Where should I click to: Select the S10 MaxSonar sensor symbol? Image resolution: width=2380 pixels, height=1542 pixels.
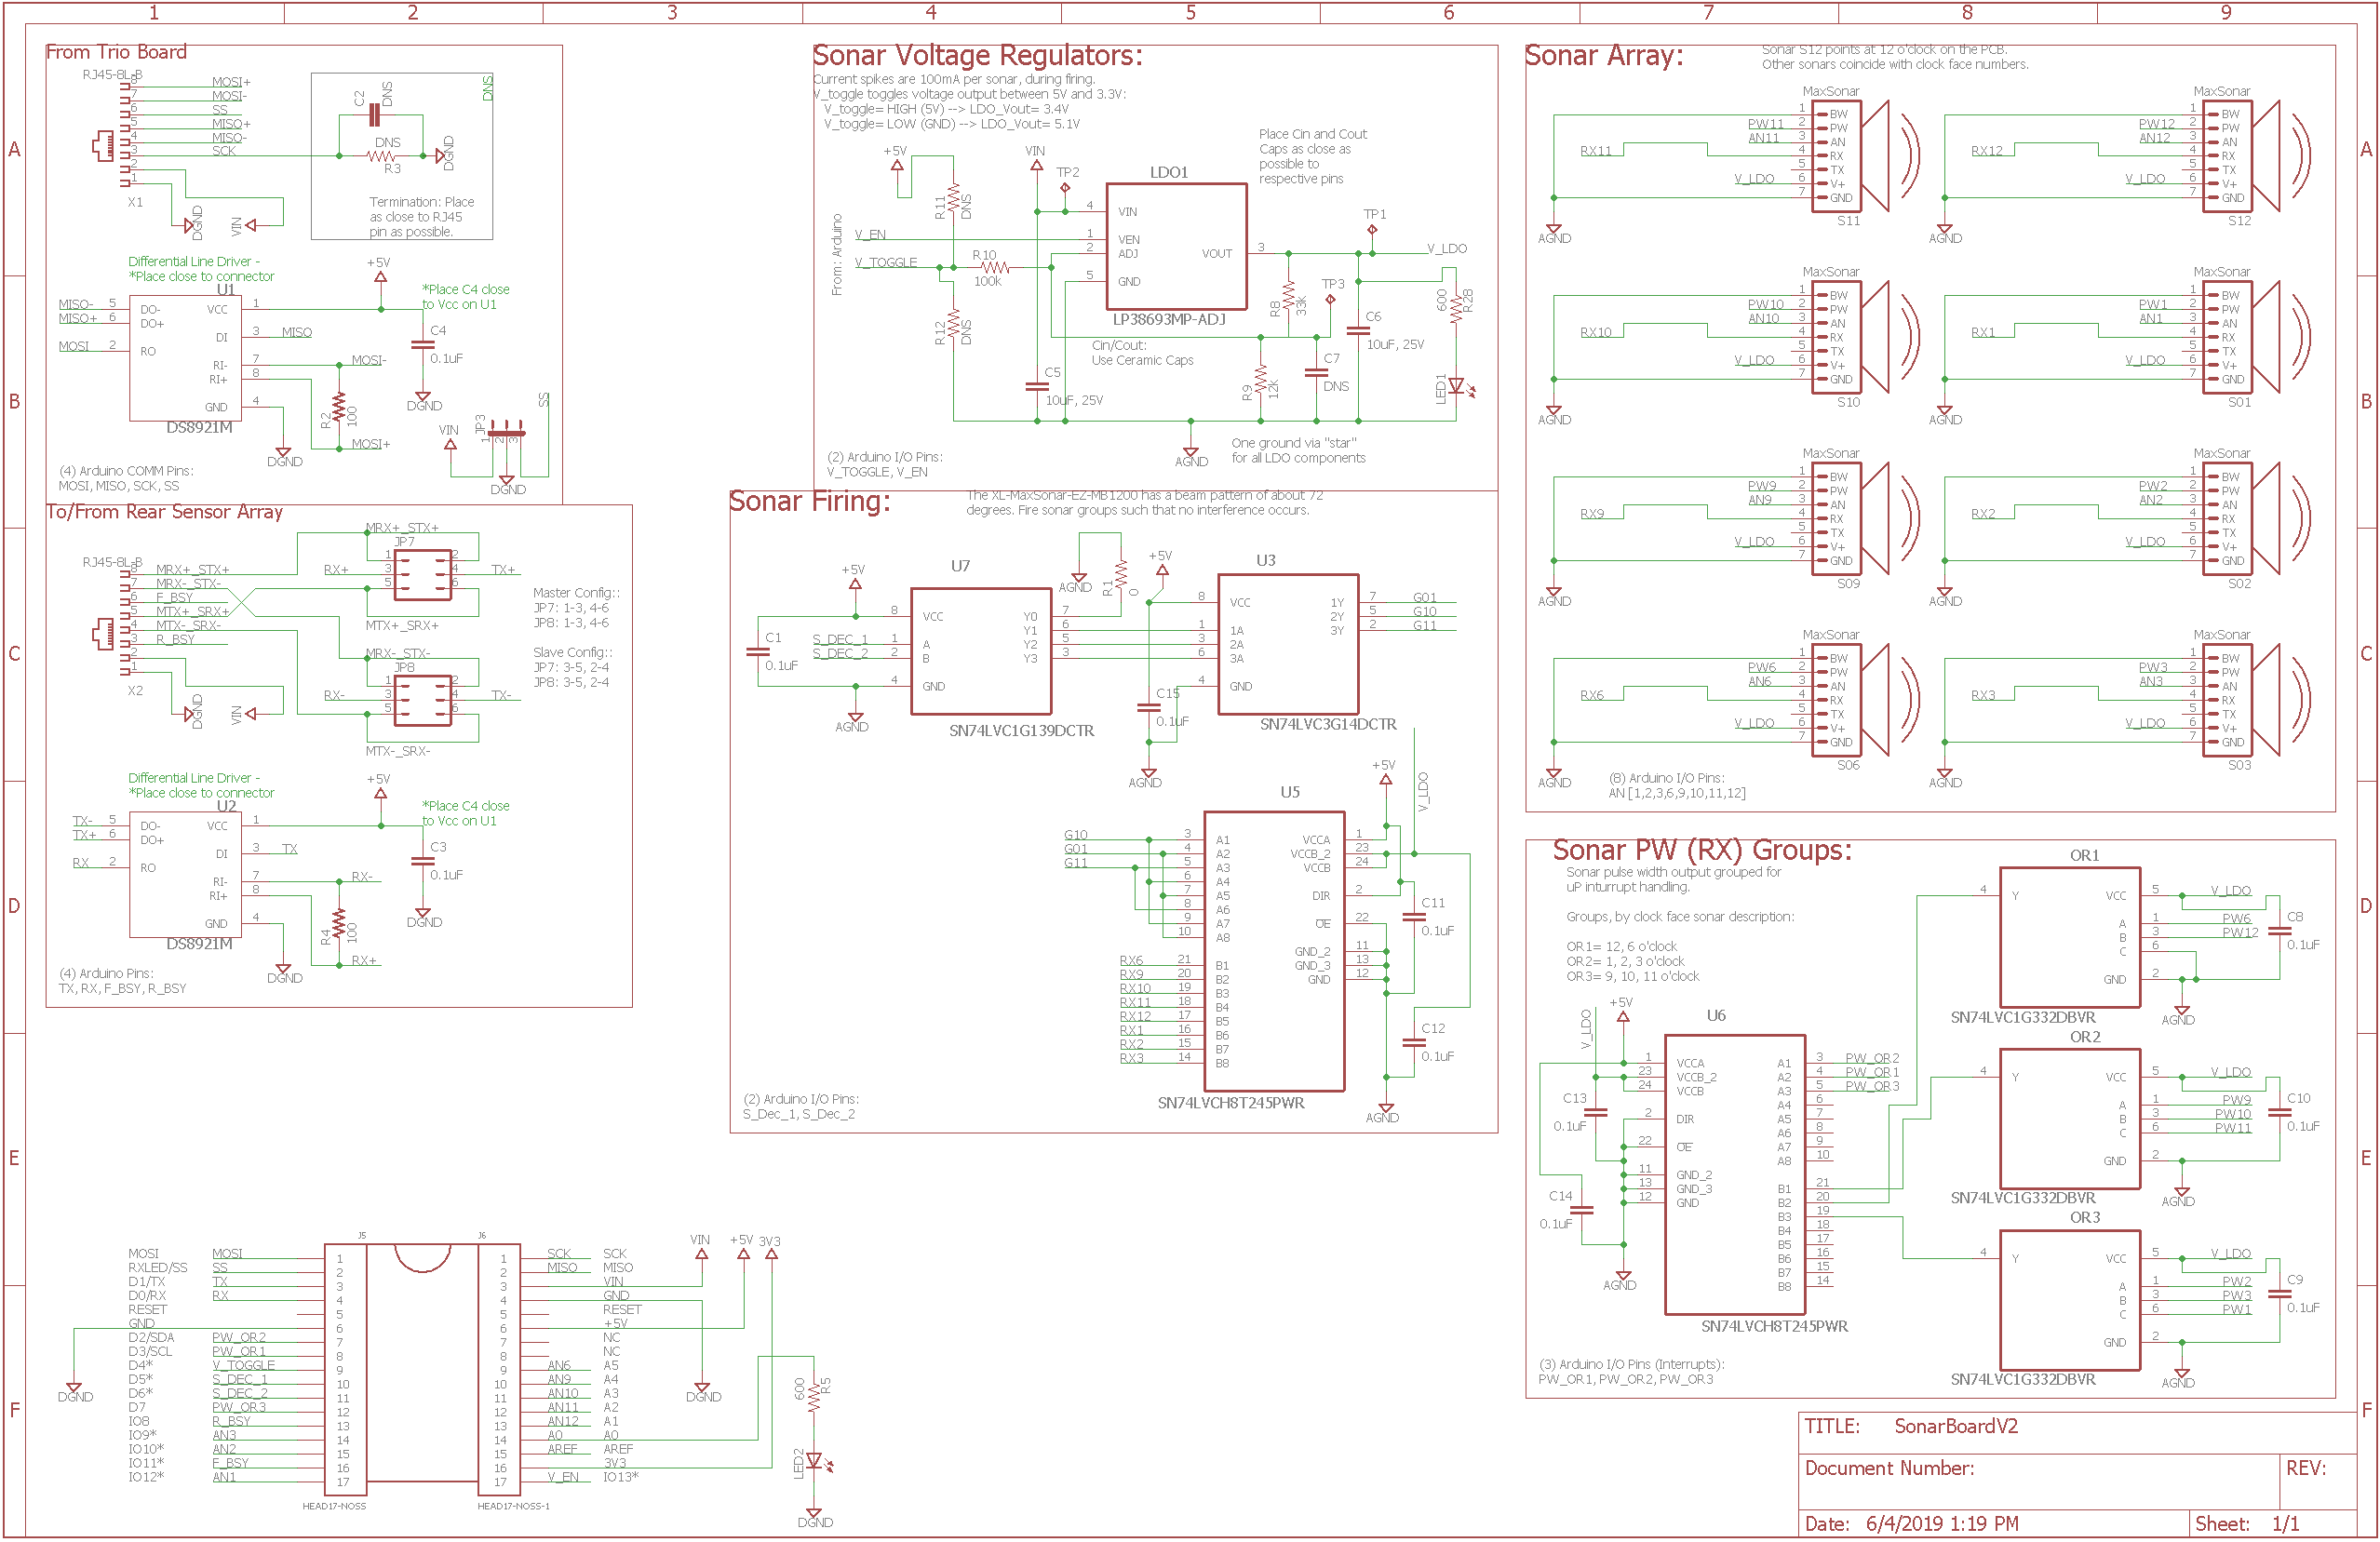[1865, 337]
